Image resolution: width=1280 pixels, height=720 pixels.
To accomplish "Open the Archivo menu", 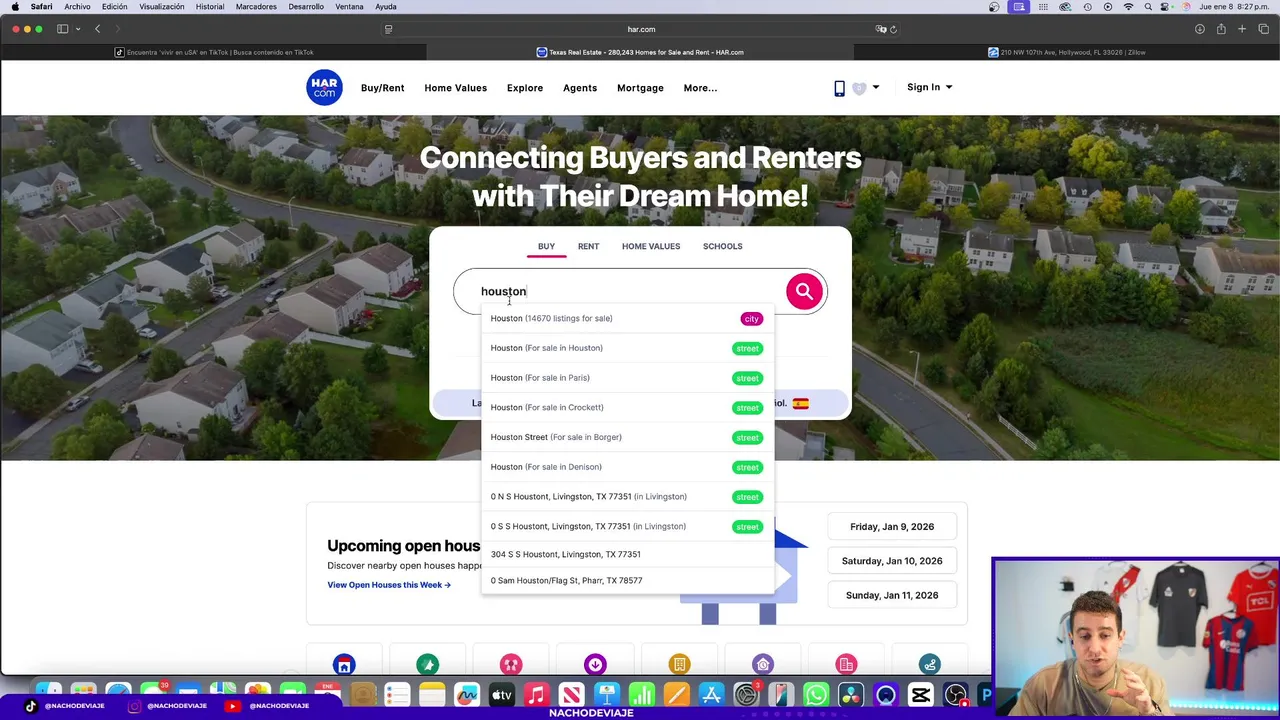I will click(77, 7).
